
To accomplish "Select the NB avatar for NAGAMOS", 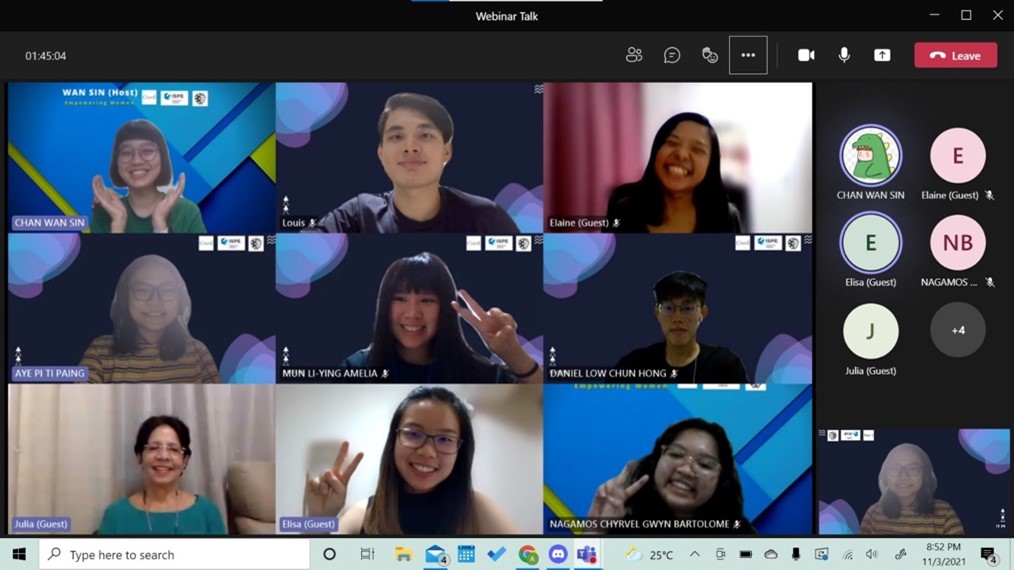I will 958,243.
